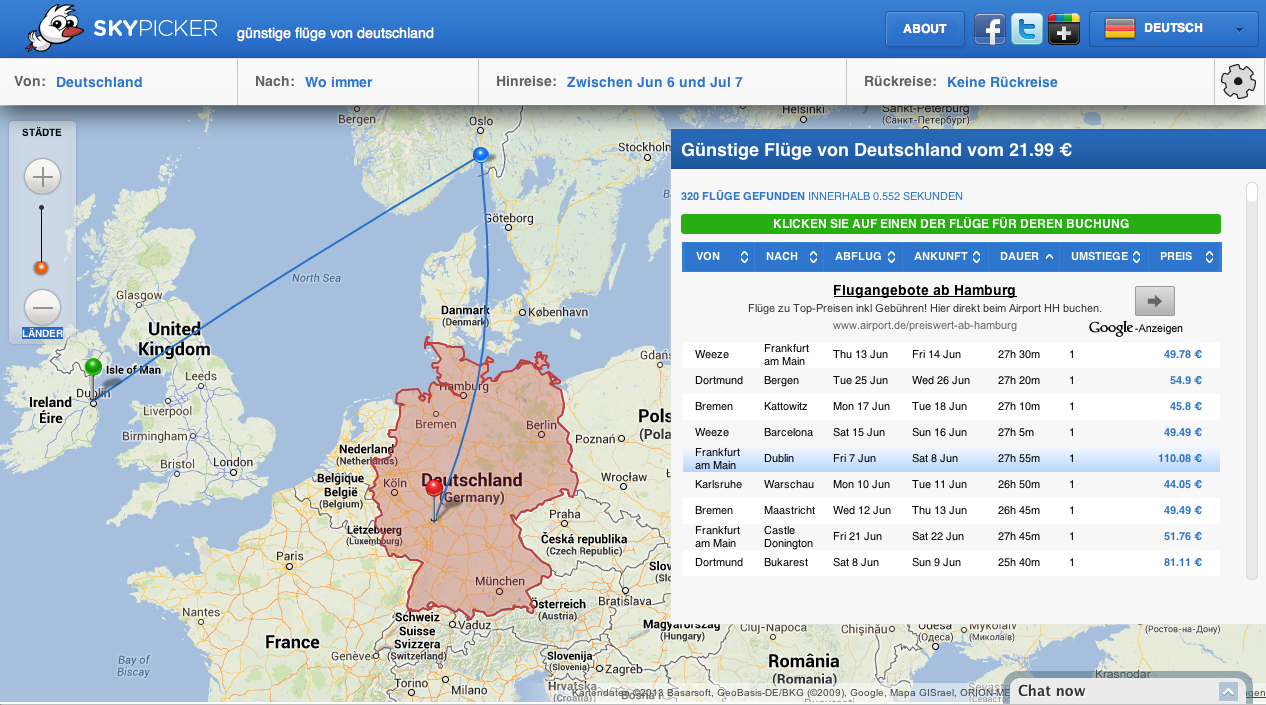Click the Skypicker bird logo
The image size is (1266, 705).
(55, 28)
